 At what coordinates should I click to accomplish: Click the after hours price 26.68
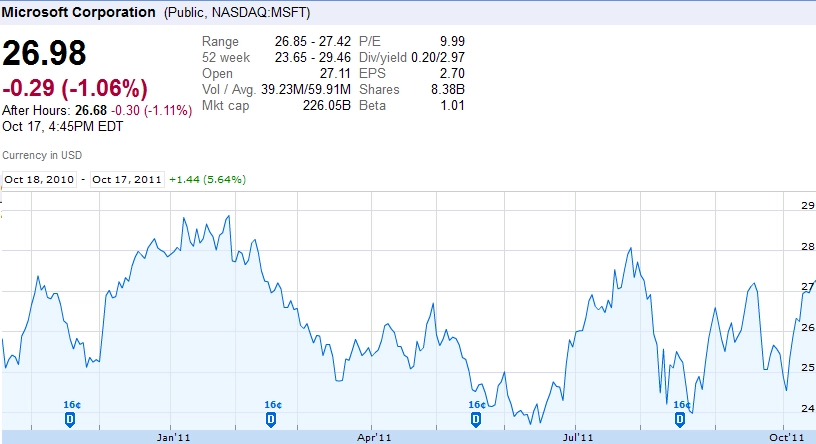(x=91, y=110)
